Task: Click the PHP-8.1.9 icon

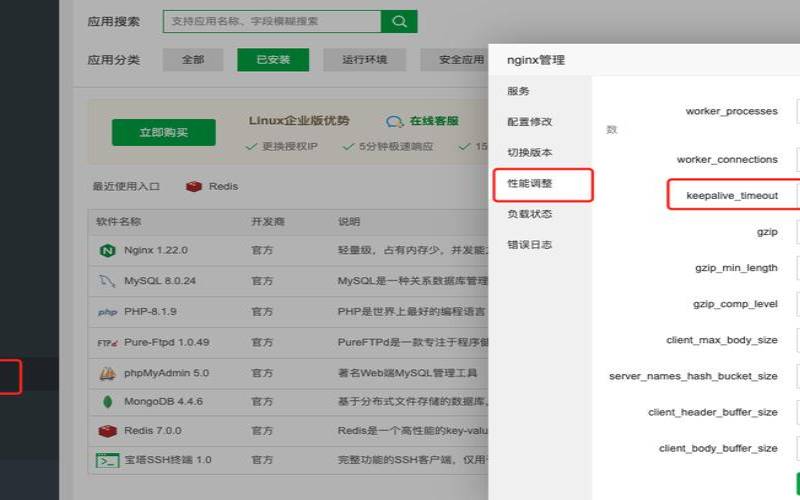Action: tap(107, 312)
